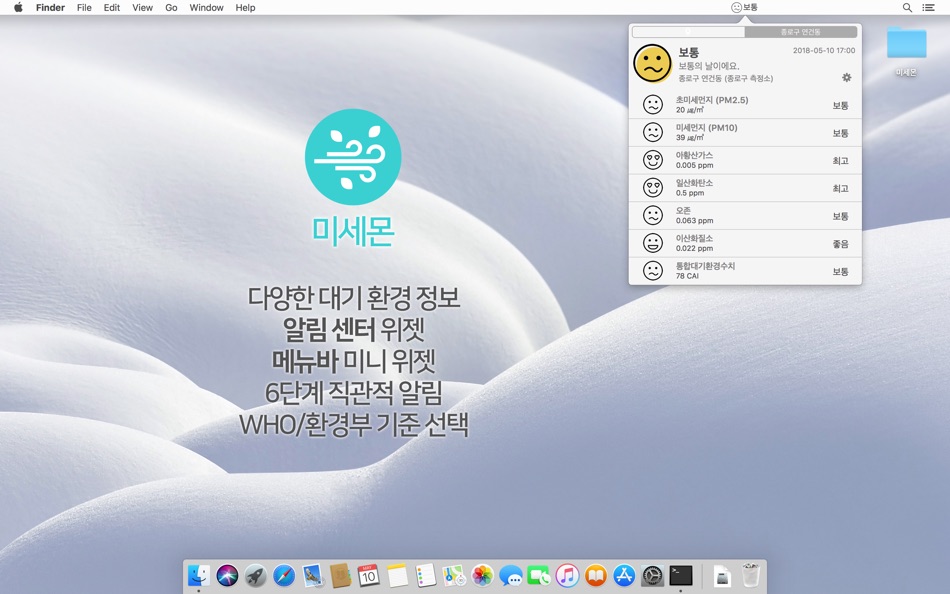
Task: Launch Siri from the Dock
Action: 227,575
